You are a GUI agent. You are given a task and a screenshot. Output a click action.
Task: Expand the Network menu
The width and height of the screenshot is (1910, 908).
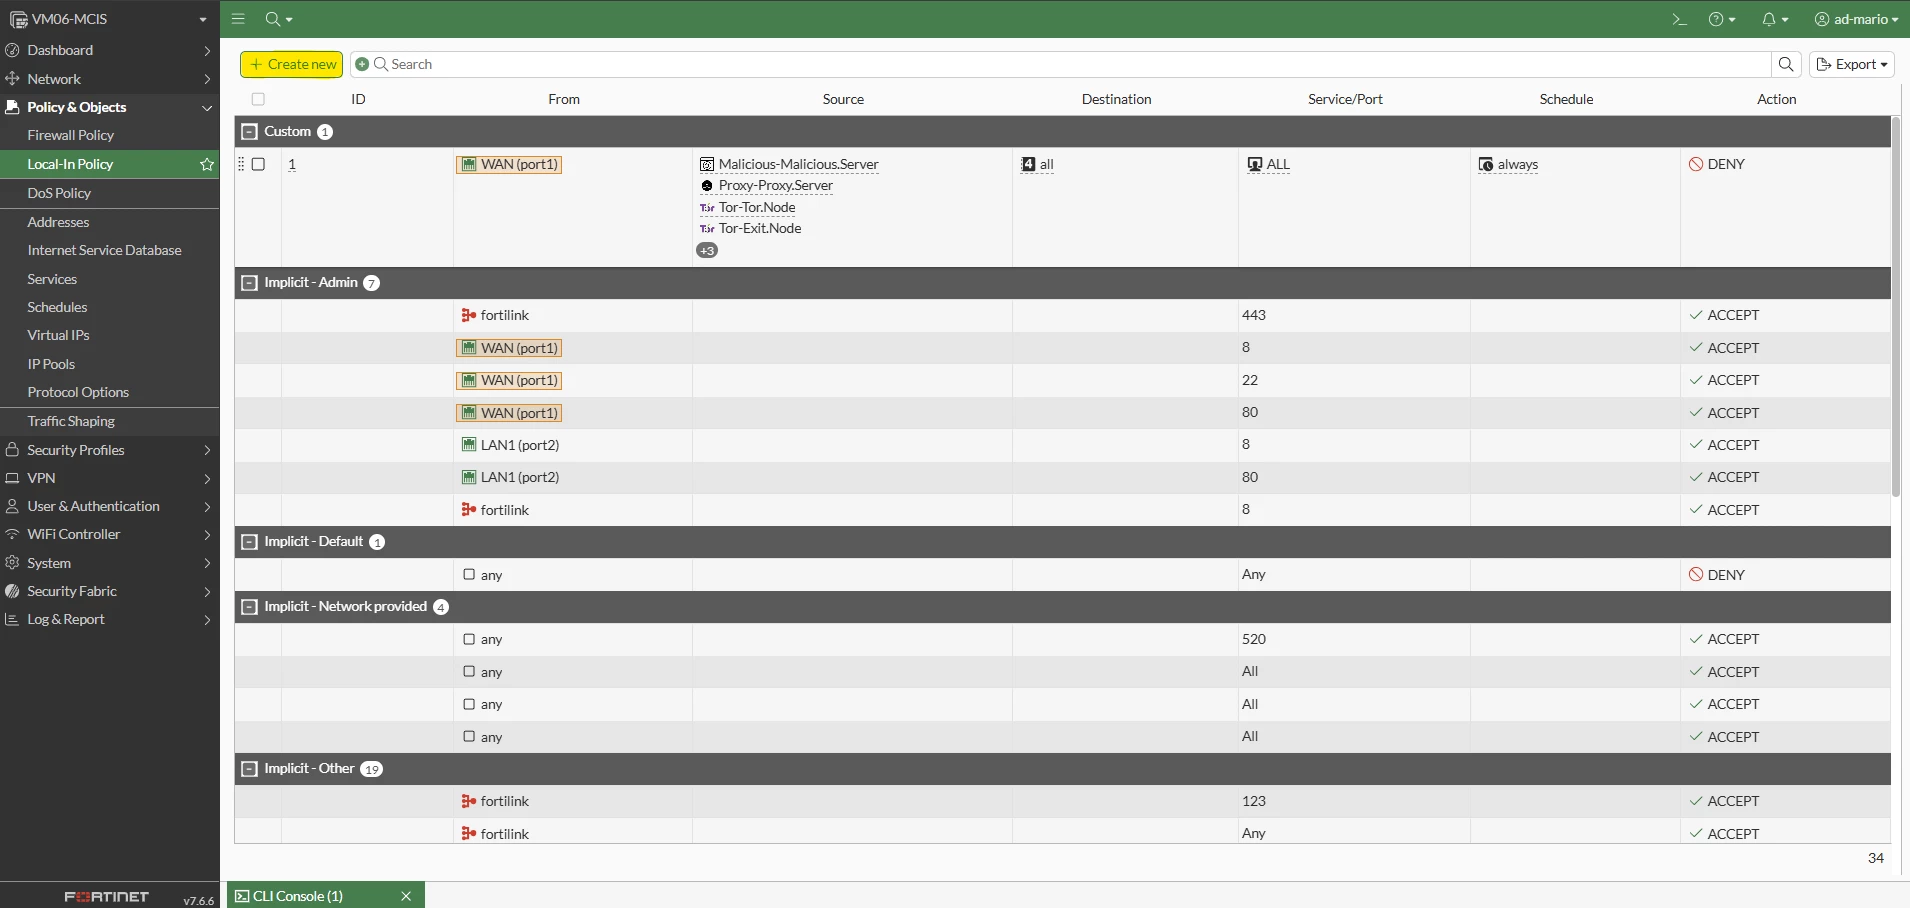109,79
